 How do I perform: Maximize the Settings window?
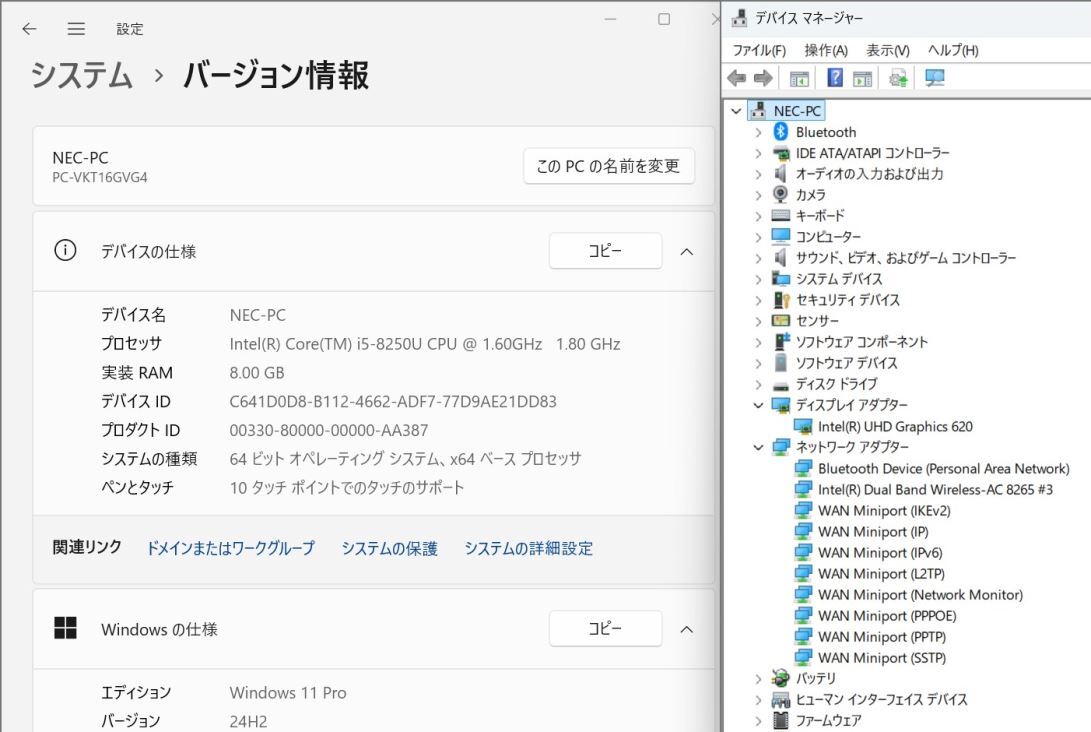click(664, 19)
